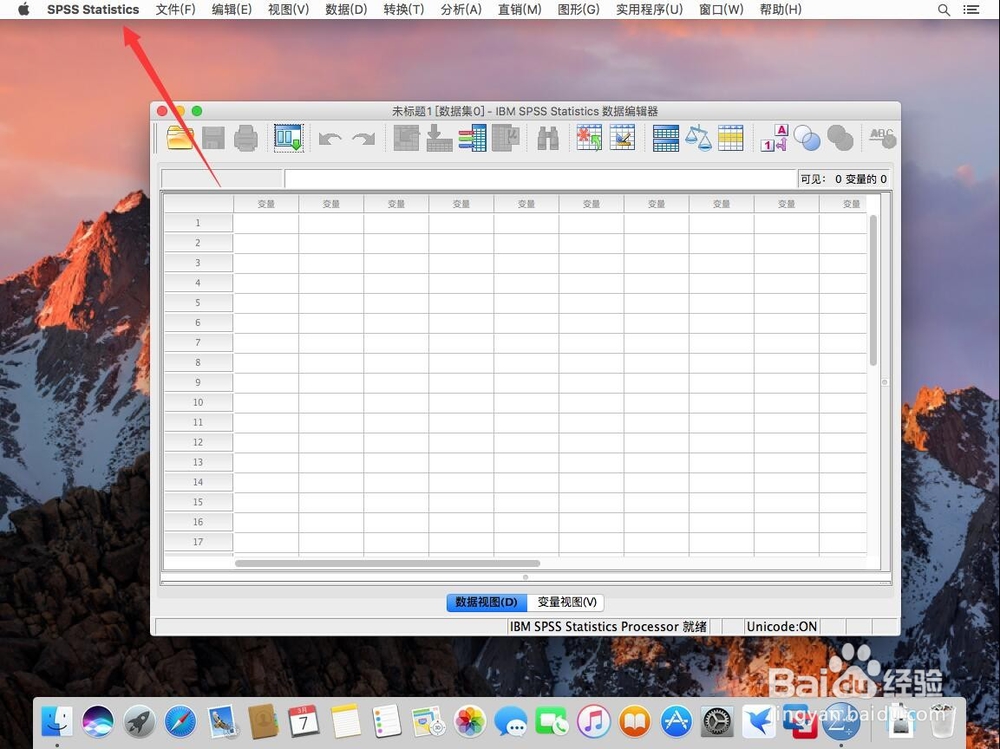
Task: Select row header 17
Action: tap(198, 542)
